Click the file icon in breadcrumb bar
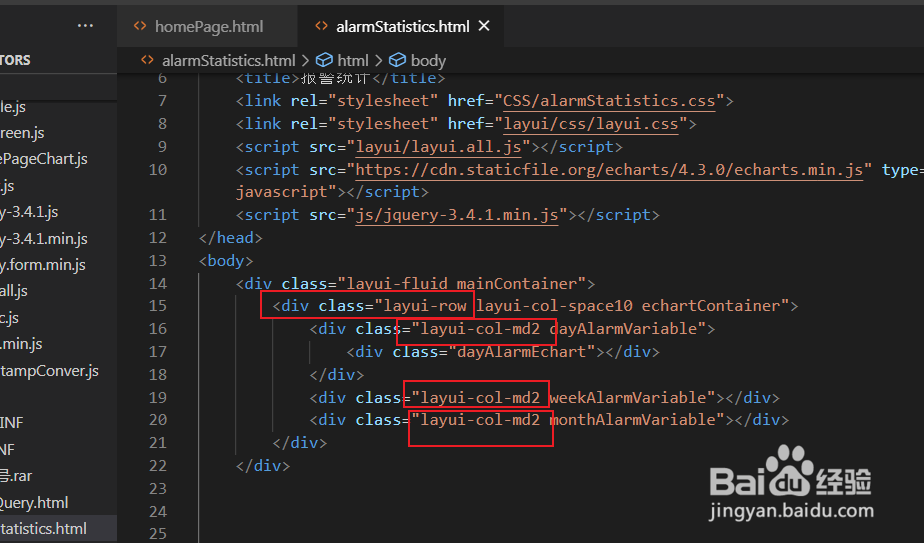Screen dimensions: 924x543 (147, 60)
